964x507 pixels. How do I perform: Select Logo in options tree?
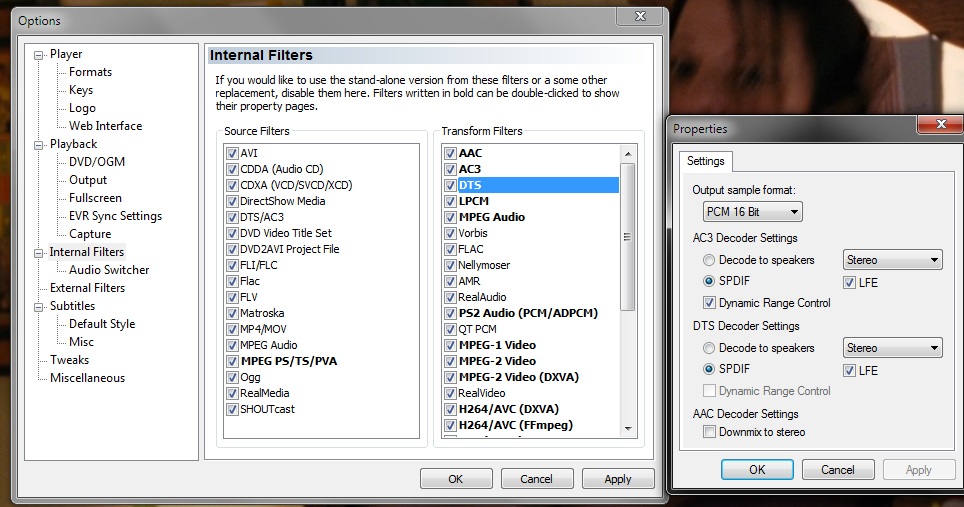coord(82,108)
